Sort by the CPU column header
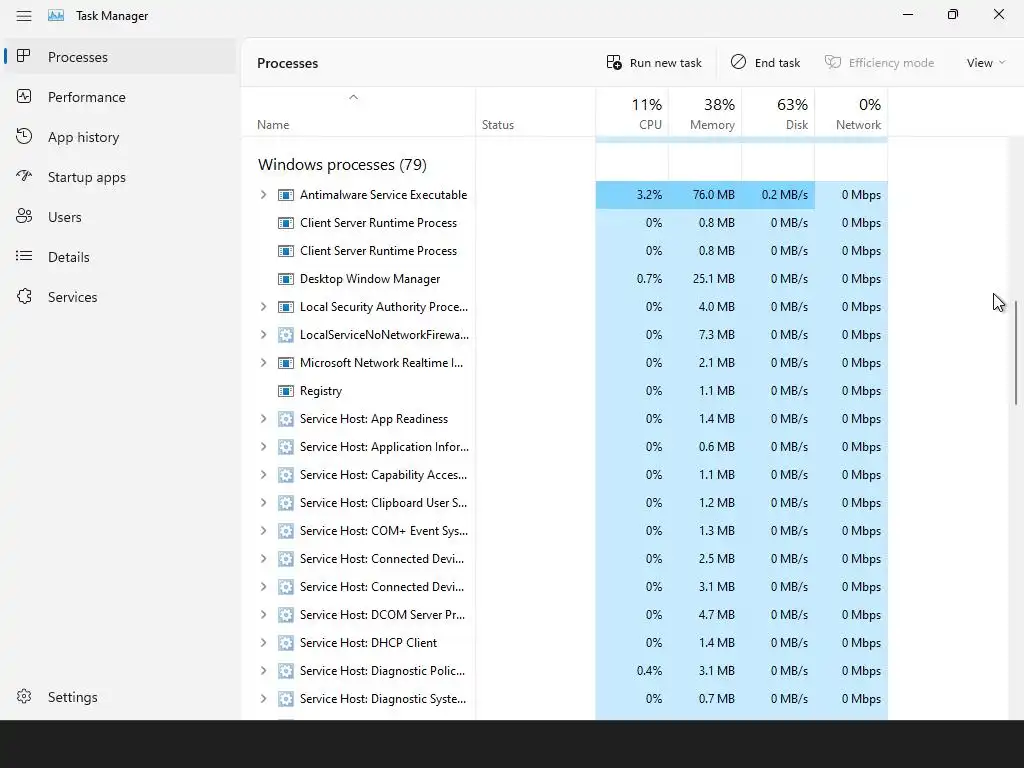The width and height of the screenshot is (1024, 768). [x=632, y=112]
